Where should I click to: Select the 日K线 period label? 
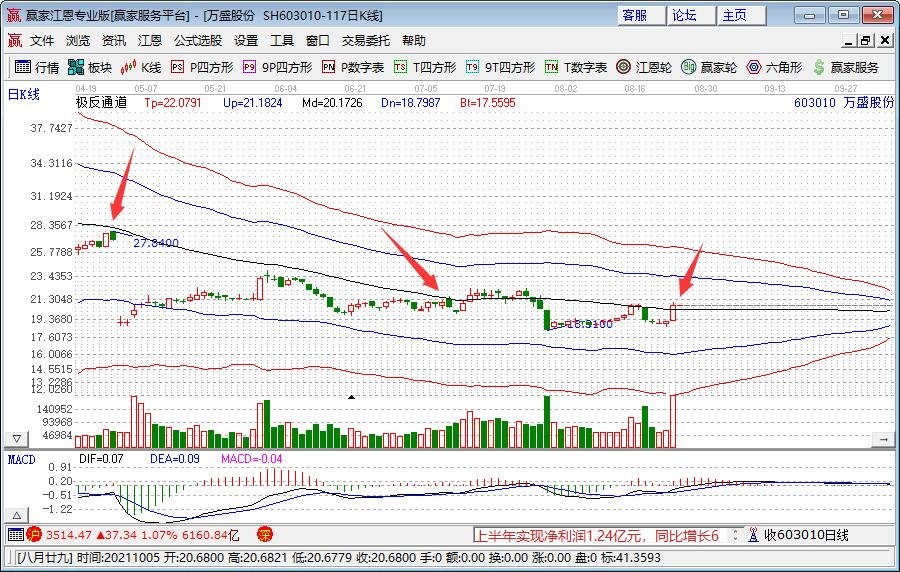24,95
